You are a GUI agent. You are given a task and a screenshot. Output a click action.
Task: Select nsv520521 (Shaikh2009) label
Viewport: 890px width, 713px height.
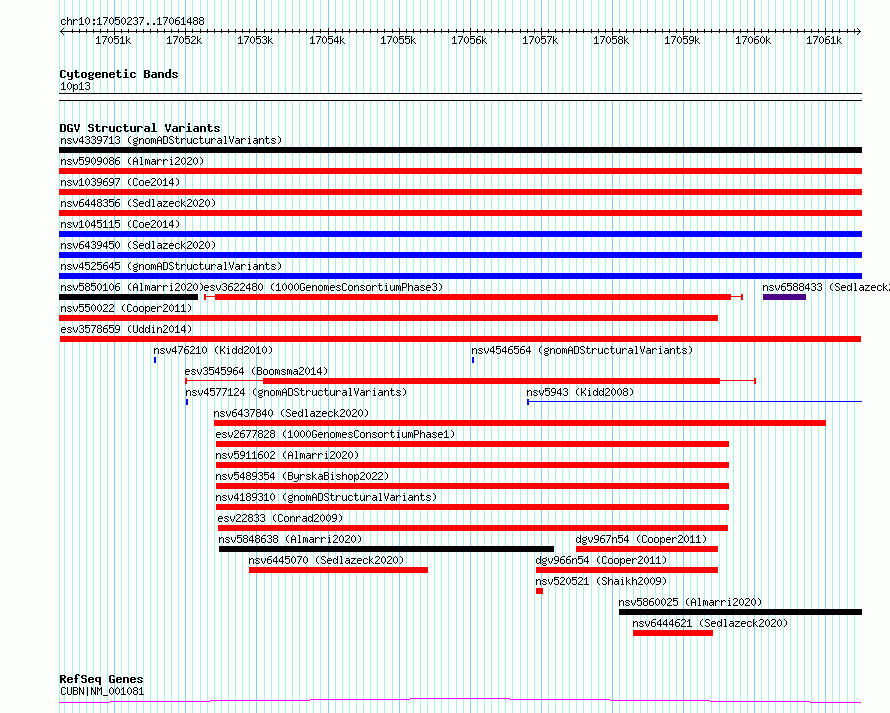click(x=601, y=581)
